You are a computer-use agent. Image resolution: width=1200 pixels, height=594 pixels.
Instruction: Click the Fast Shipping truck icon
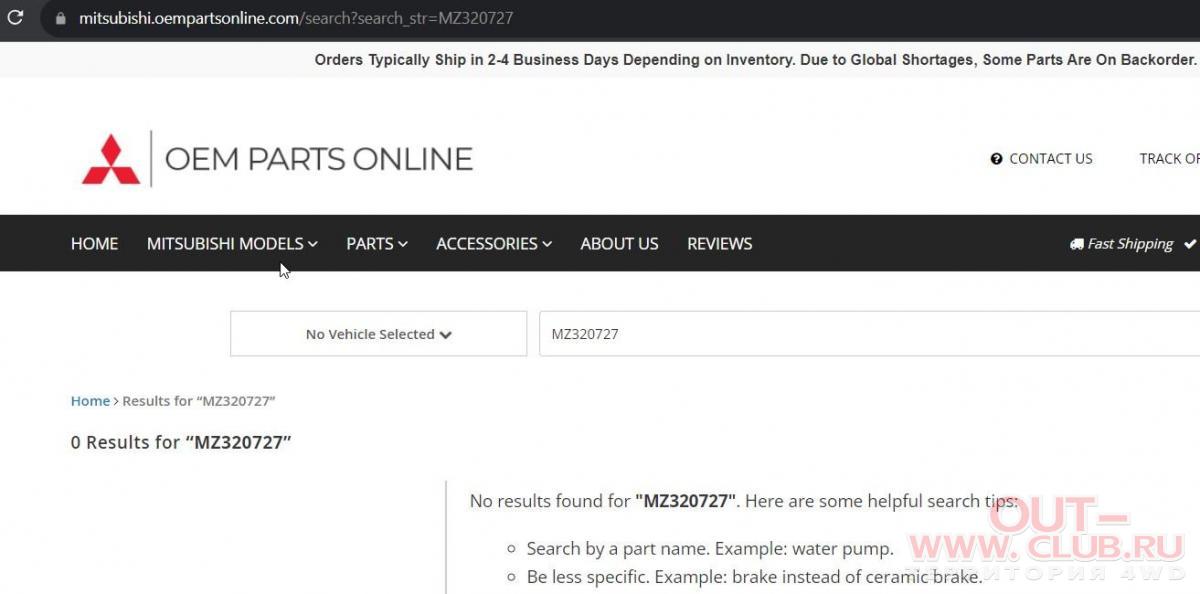click(1076, 243)
